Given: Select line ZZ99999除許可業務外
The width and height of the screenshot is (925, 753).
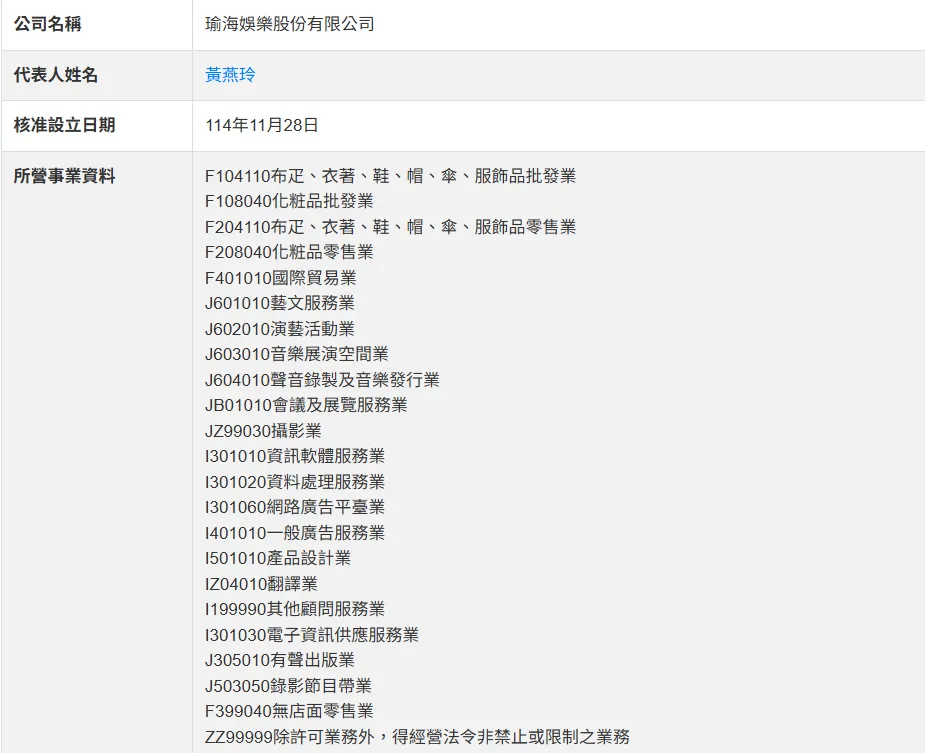Looking at the screenshot, I should coord(418,736).
